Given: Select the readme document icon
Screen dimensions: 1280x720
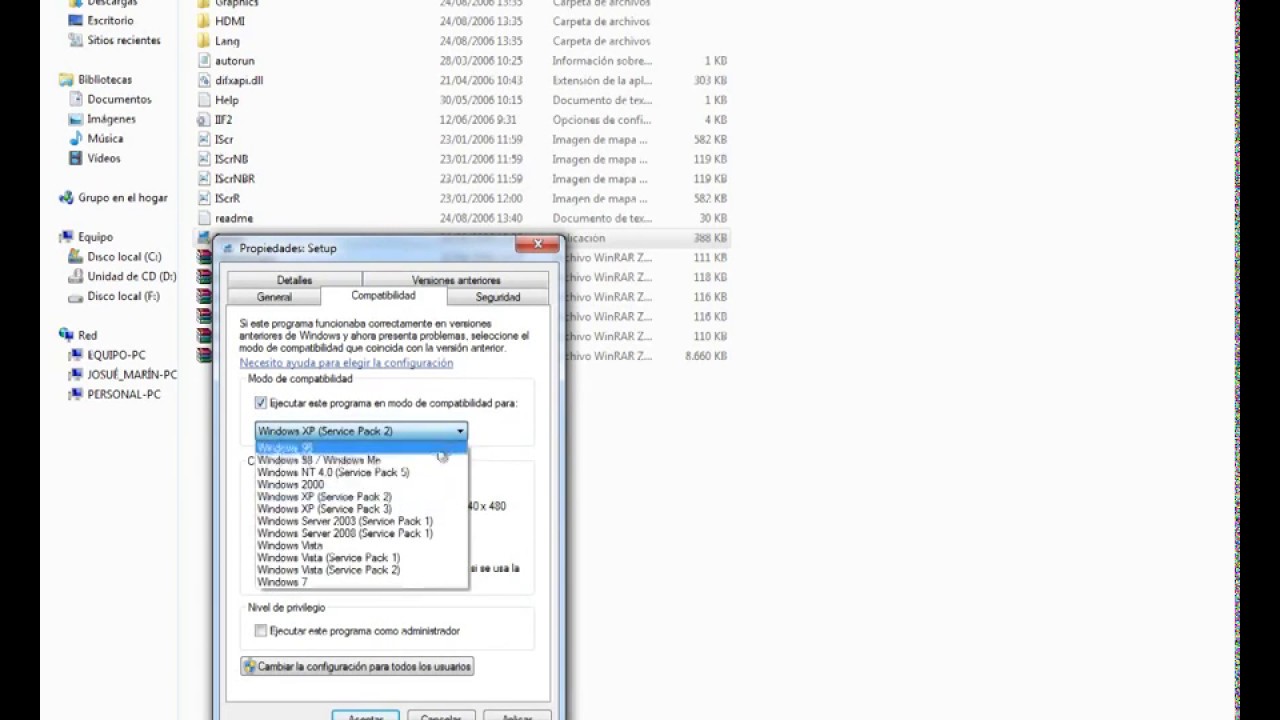Looking at the screenshot, I should [204, 218].
